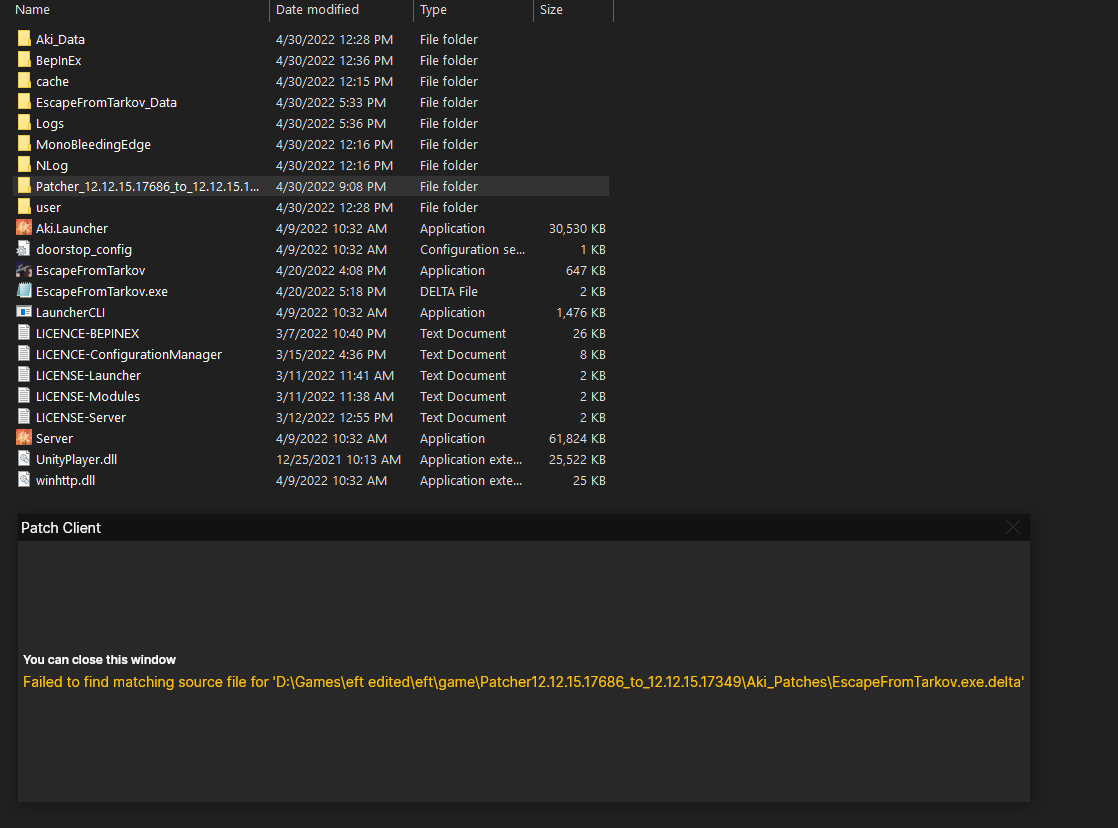Click the EscapeFromTarkov application icon

click(x=24, y=270)
